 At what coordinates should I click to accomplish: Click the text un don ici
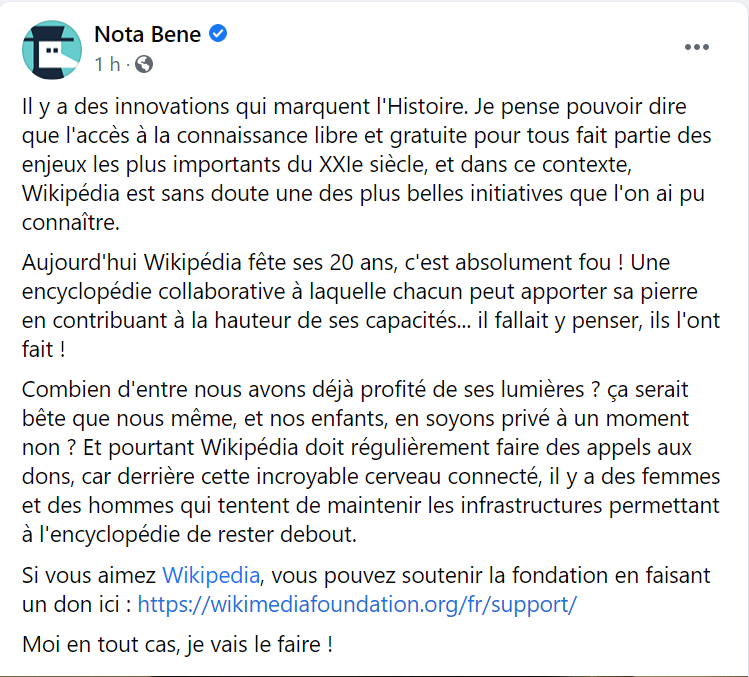point(71,604)
